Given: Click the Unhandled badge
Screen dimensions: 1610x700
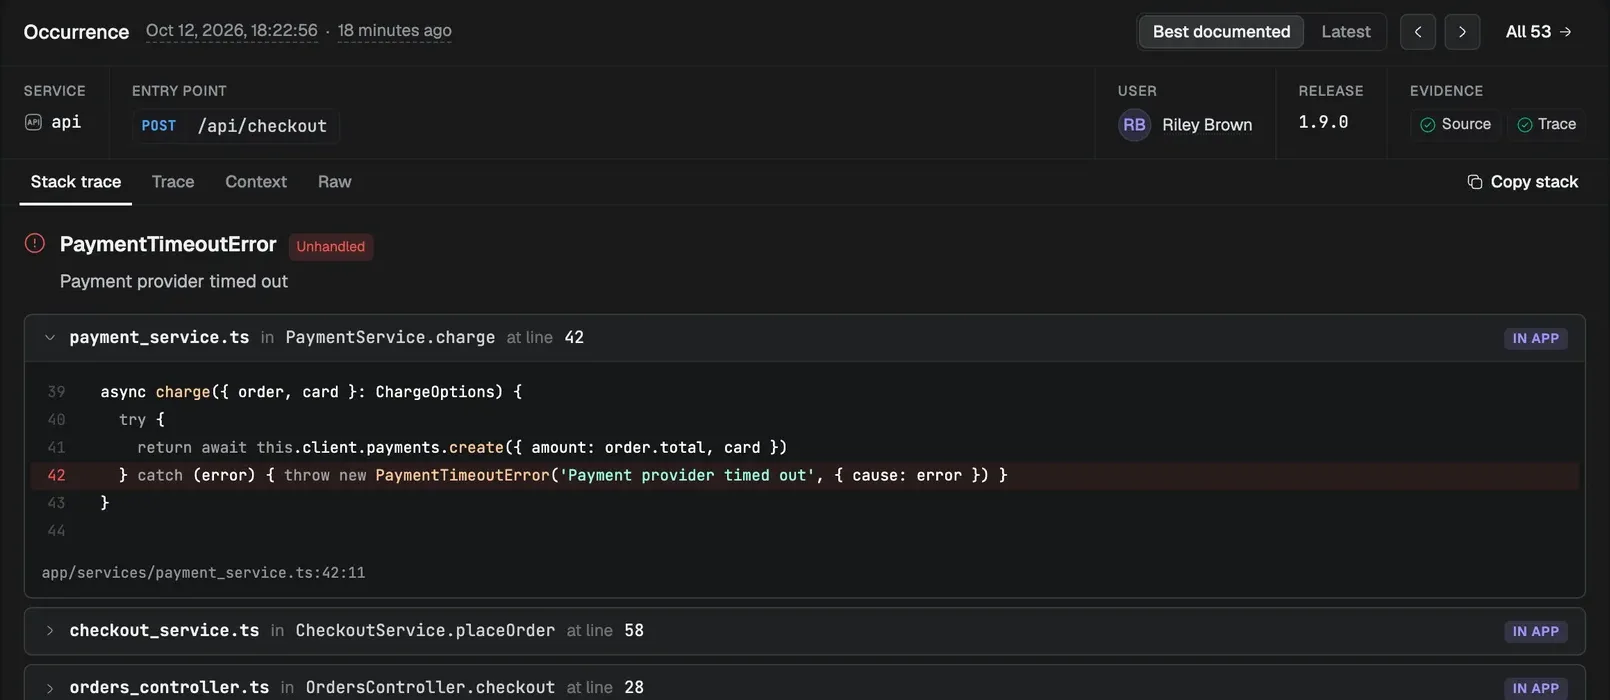Looking at the screenshot, I should click(331, 246).
